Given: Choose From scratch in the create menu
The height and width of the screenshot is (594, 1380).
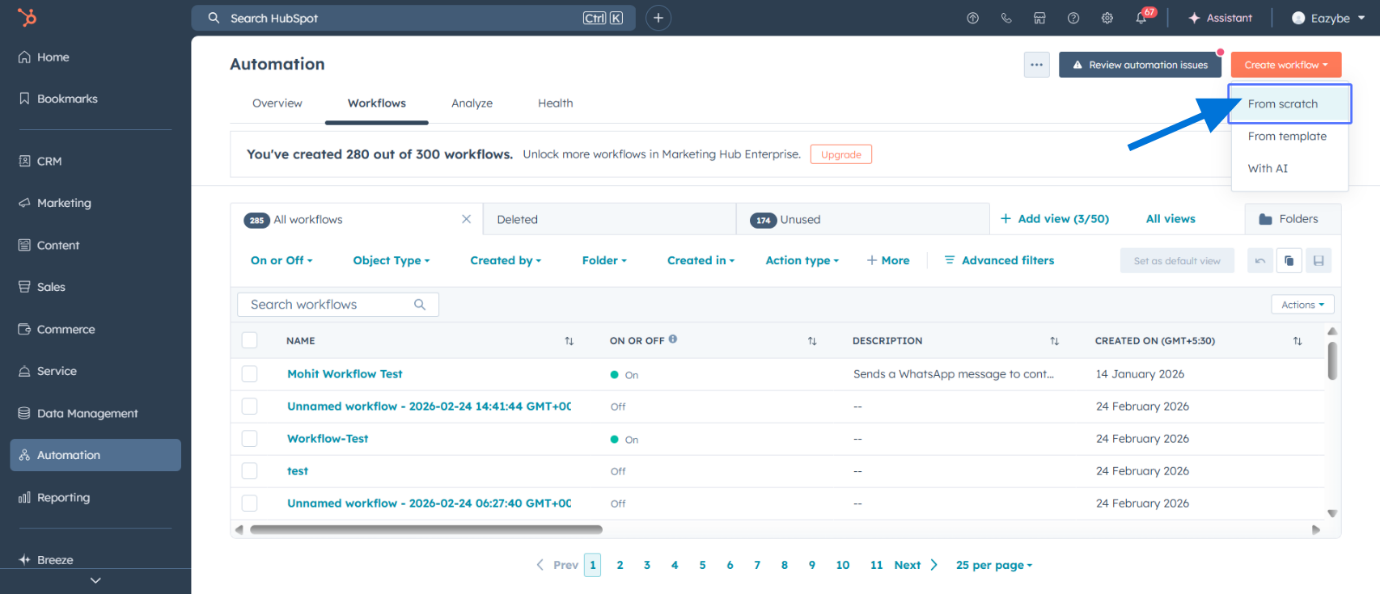Looking at the screenshot, I should [x=1290, y=104].
